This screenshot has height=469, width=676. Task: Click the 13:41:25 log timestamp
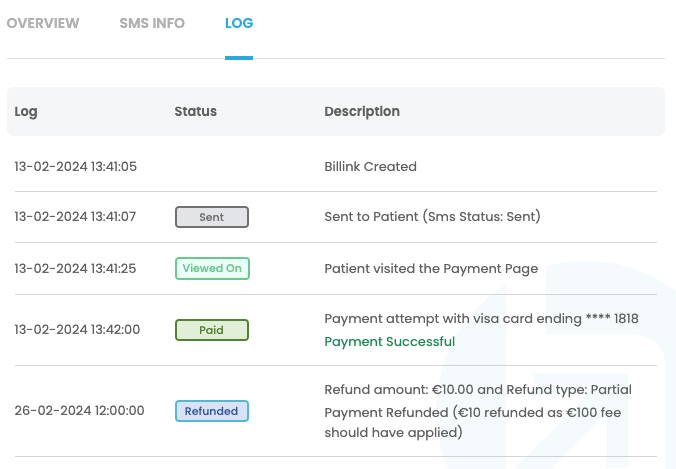(75, 268)
